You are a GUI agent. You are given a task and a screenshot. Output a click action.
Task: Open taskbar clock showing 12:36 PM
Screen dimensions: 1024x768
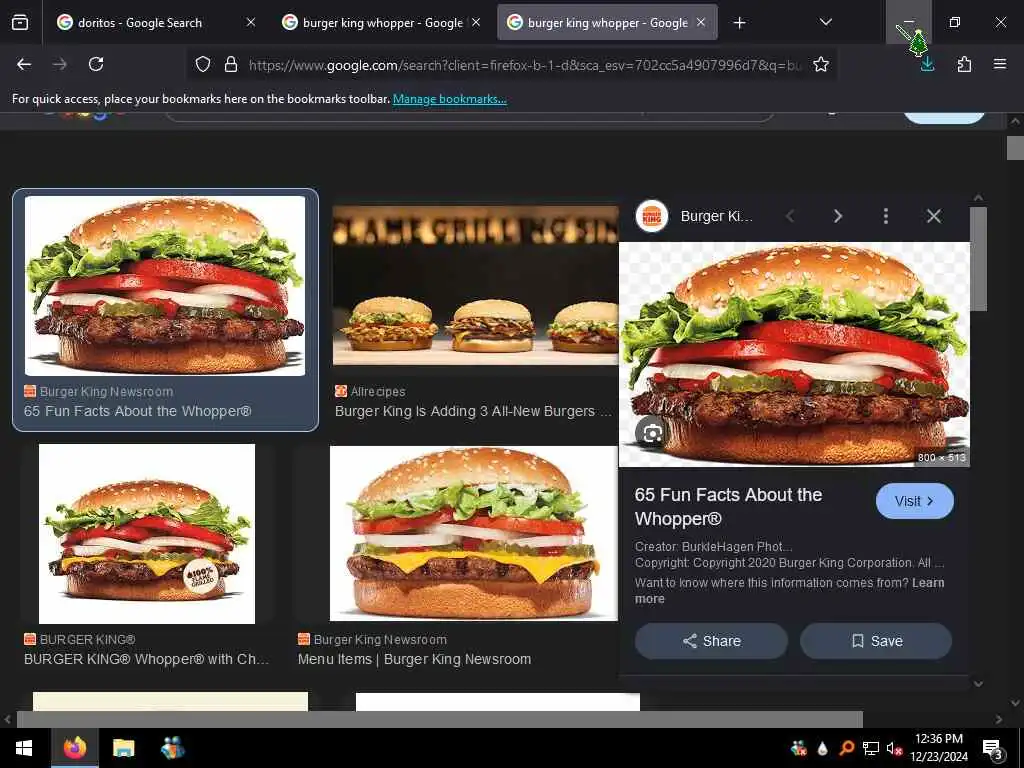pos(938,748)
